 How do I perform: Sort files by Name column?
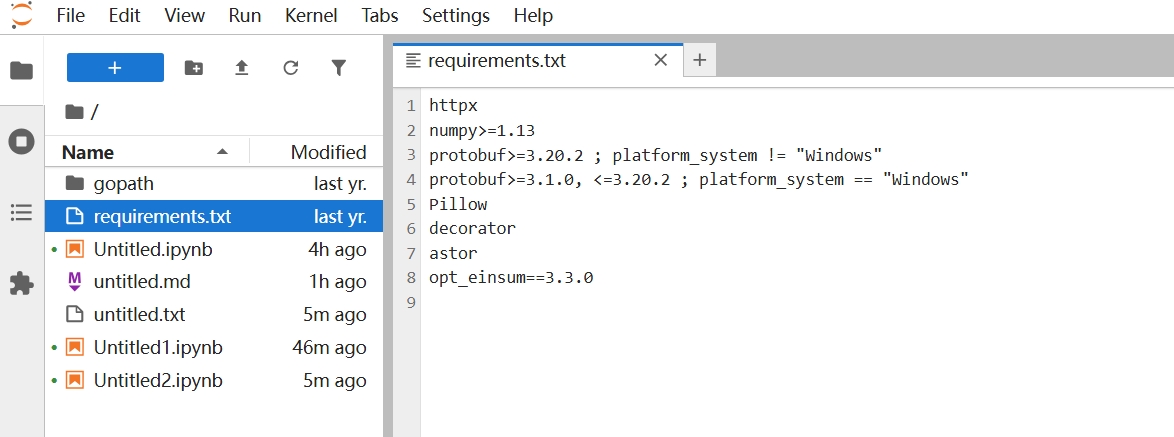(x=88, y=152)
